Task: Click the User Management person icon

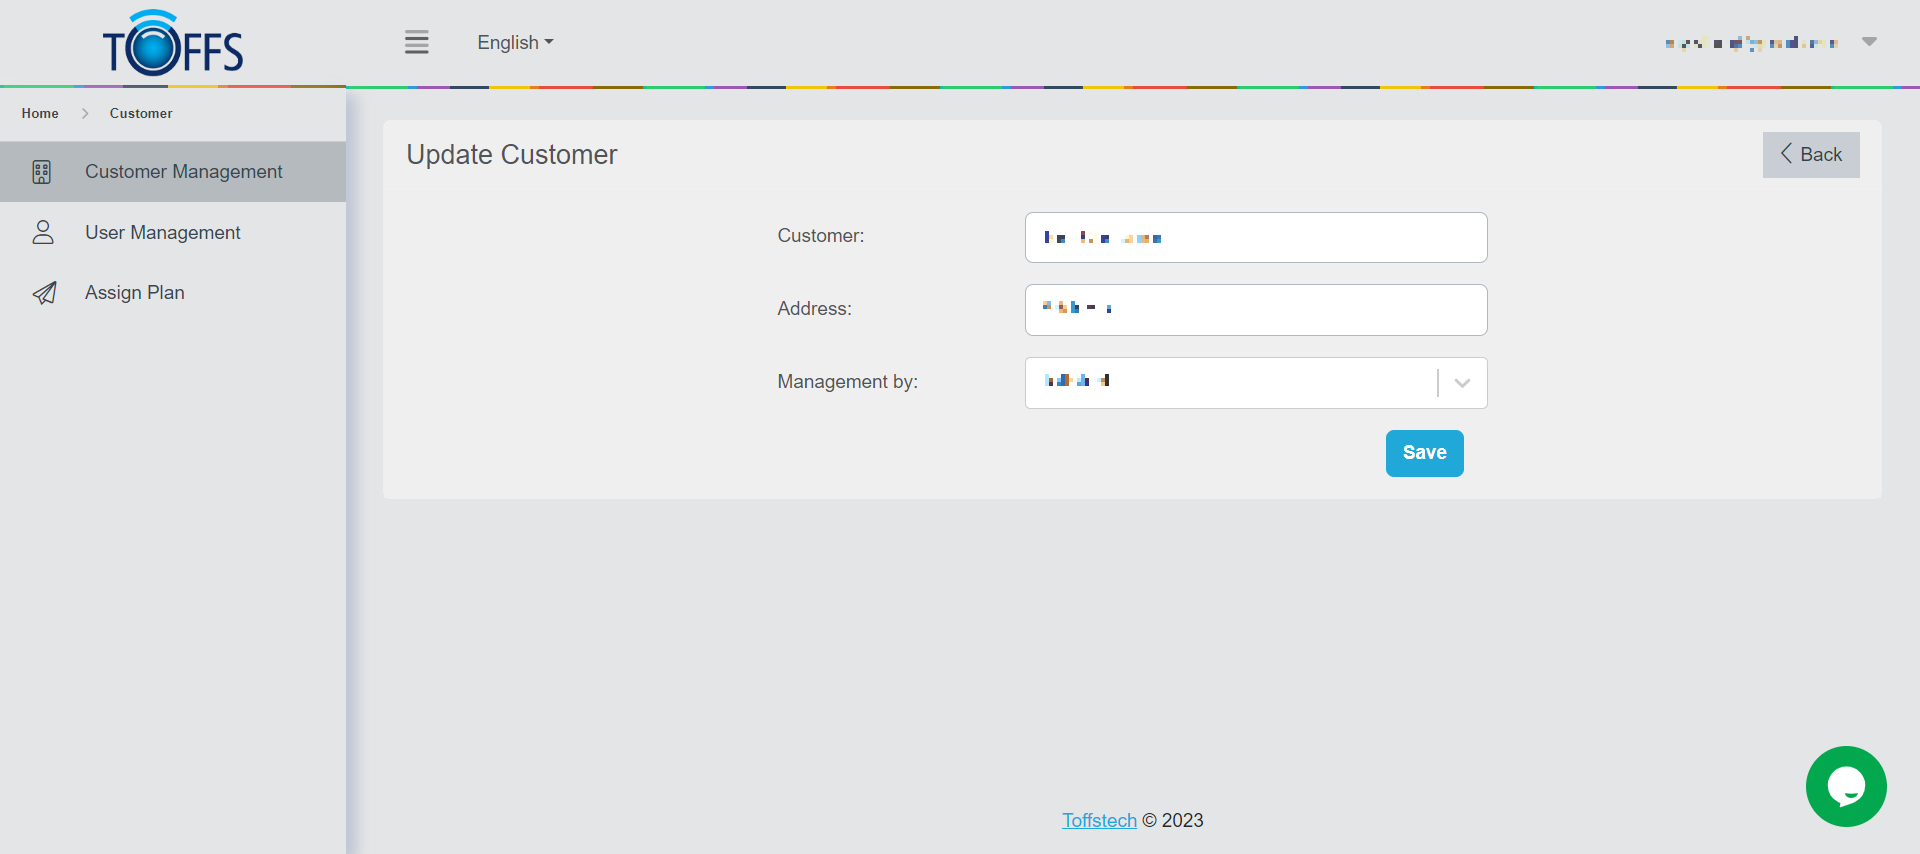Action: pos(43,233)
